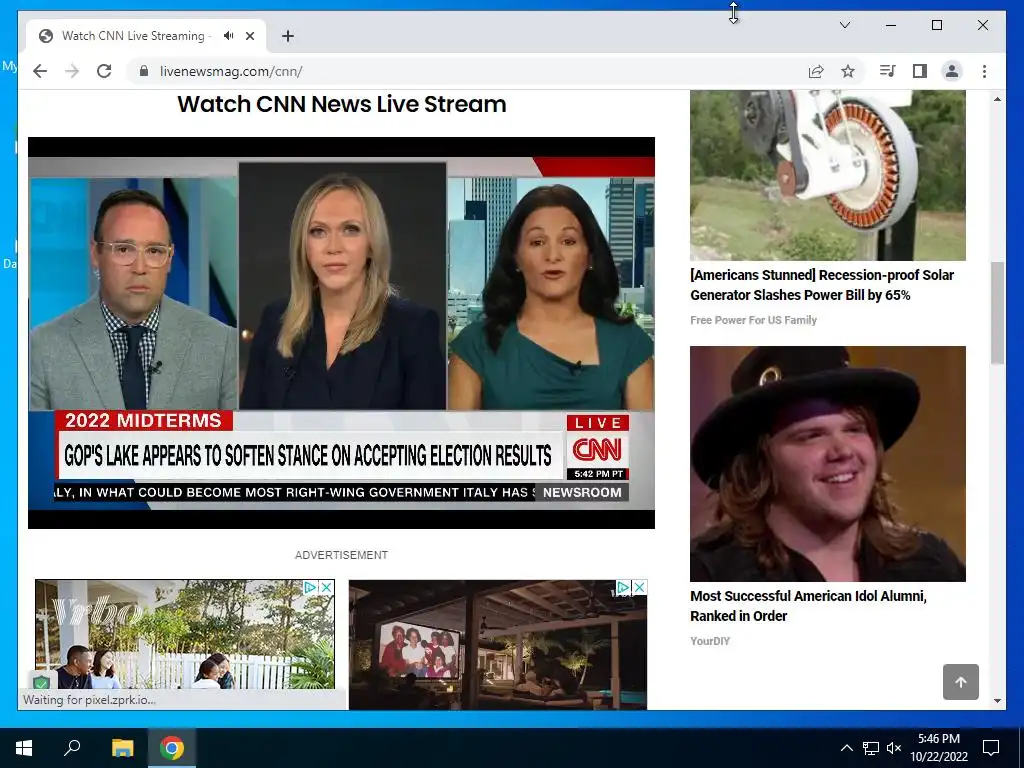
Task: Open the Chrome profile avatar
Action: pos(952,71)
